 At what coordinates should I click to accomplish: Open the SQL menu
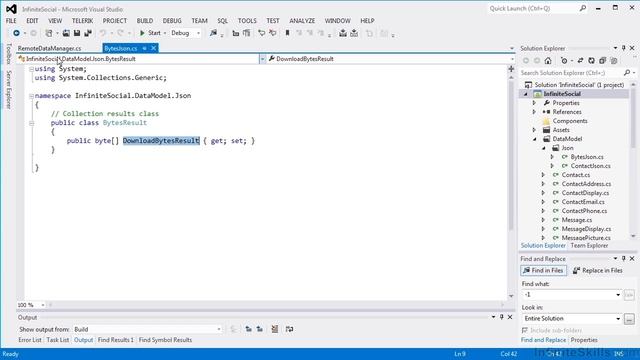pyautogui.click(x=222, y=20)
